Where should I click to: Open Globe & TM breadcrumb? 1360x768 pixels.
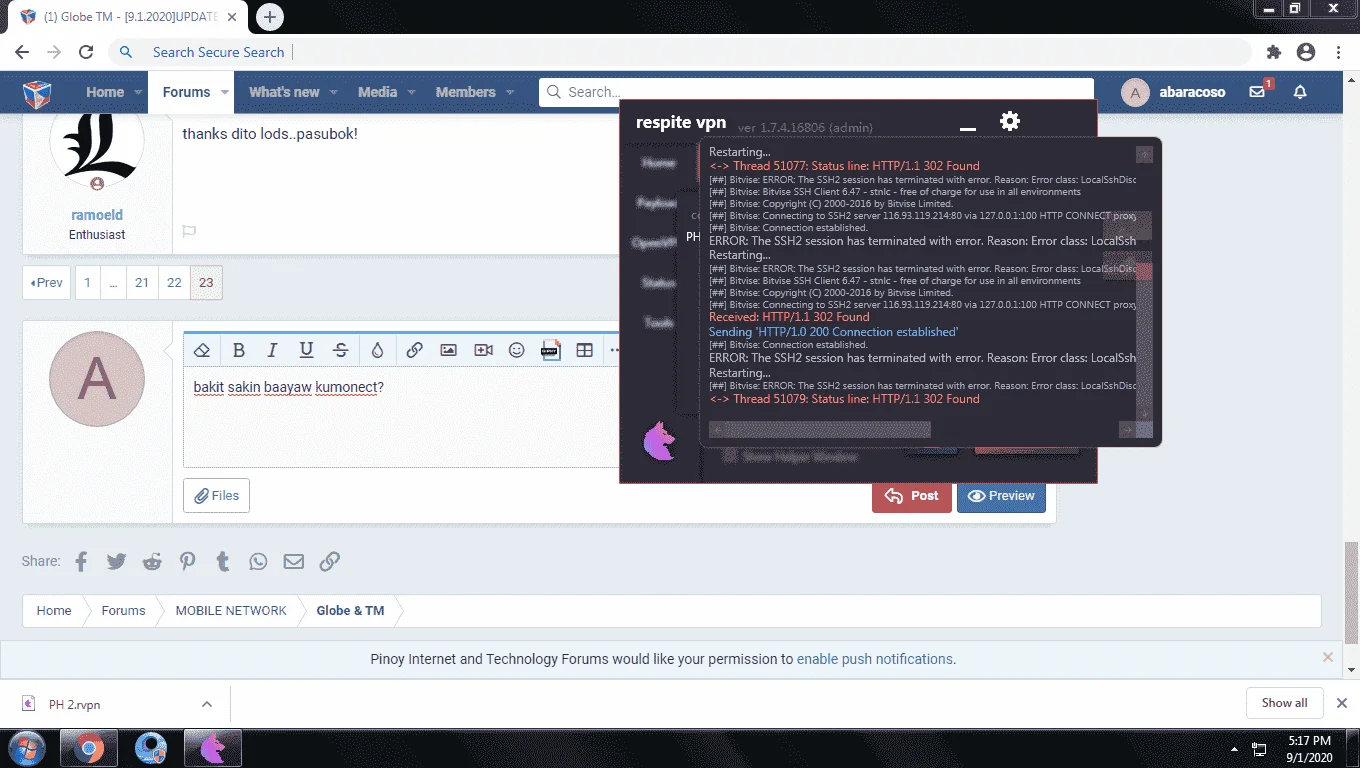point(350,611)
